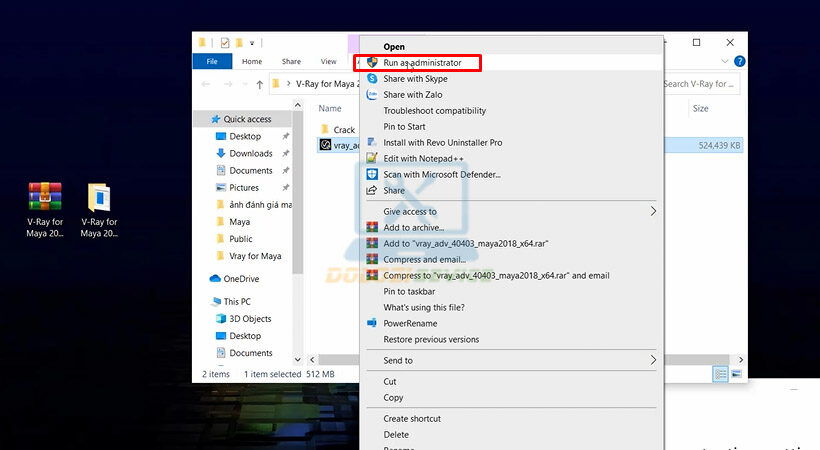Open the Quick Access Toolbar dropdown arrow

click(252, 43)
